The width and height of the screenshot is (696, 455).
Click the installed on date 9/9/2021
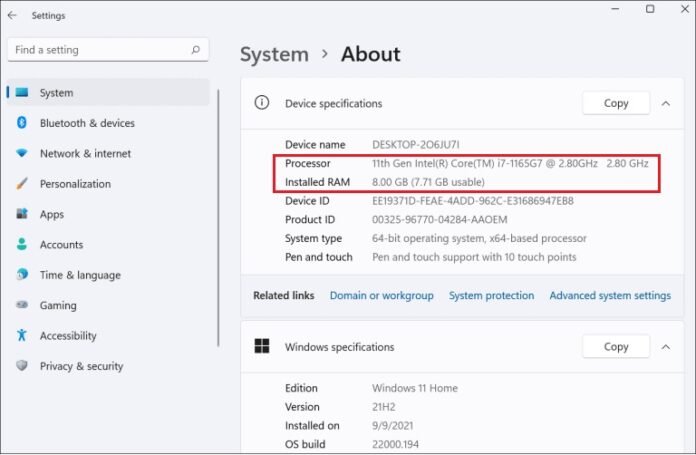point(392,425)
